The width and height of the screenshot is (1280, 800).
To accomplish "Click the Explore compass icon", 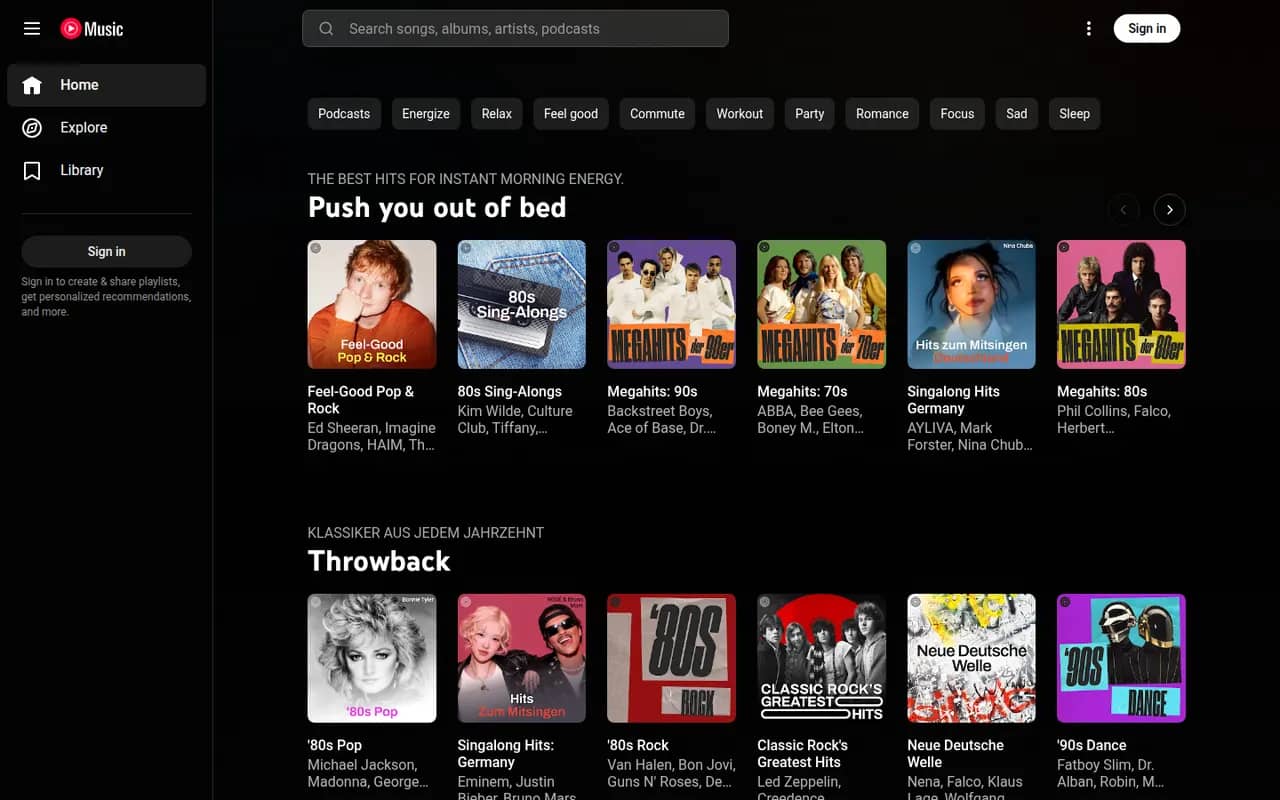I will [x=32, y=128].
